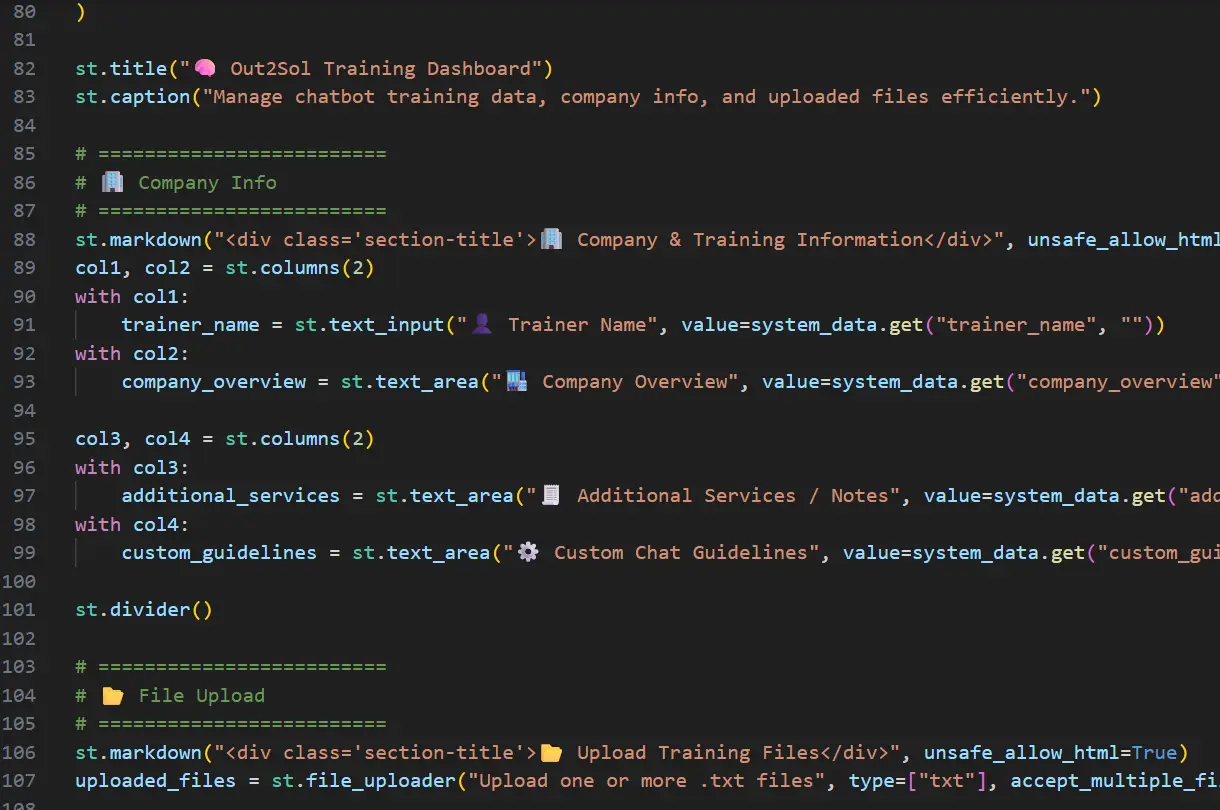Select the st.divider() call on line 101
Viewport: 1220px width, 810px height.
[x=143, y=609]
